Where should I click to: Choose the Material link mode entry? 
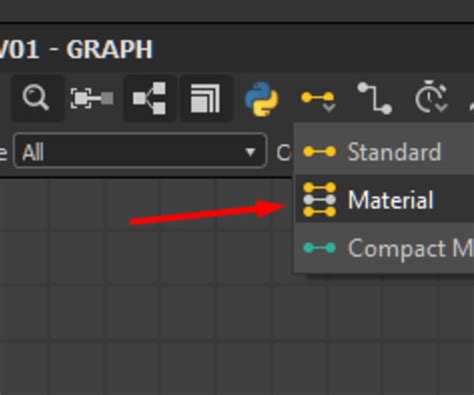click(x=384, y=199)
